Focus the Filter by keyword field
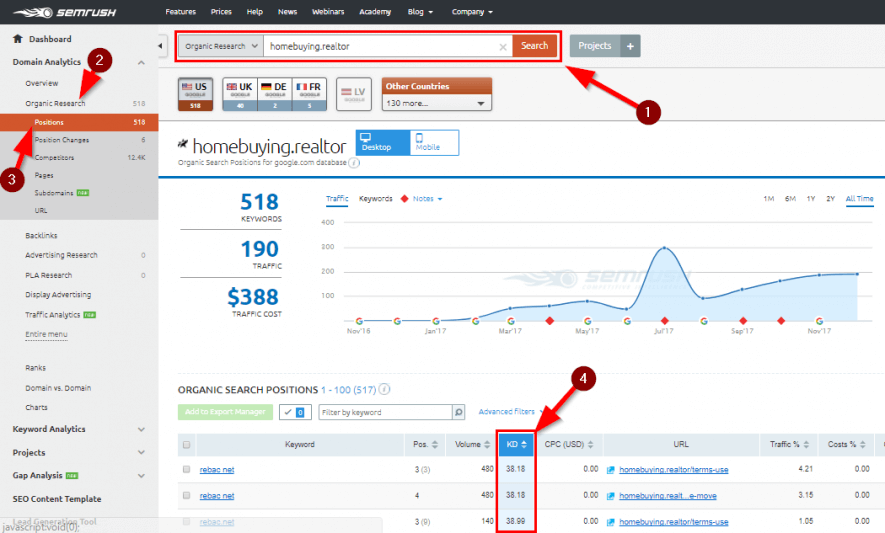Image resolution: width=885 pixels, height=533 pixels. [x=385, y=412]
